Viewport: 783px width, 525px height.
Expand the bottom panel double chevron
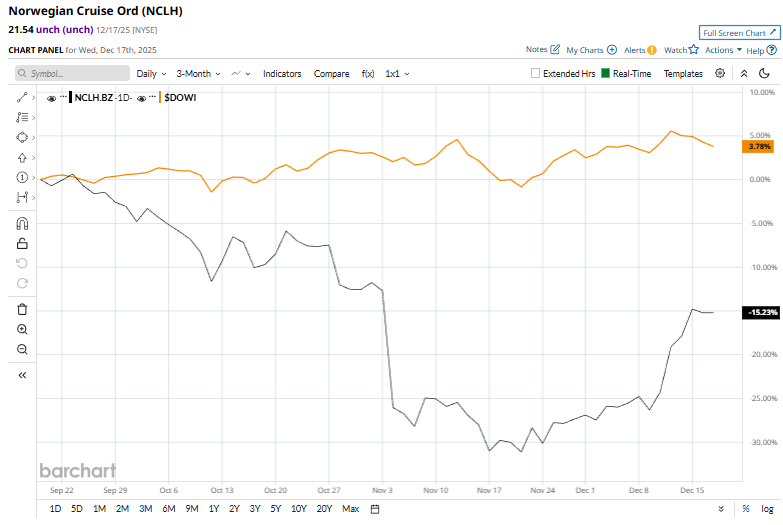[721, 509]
